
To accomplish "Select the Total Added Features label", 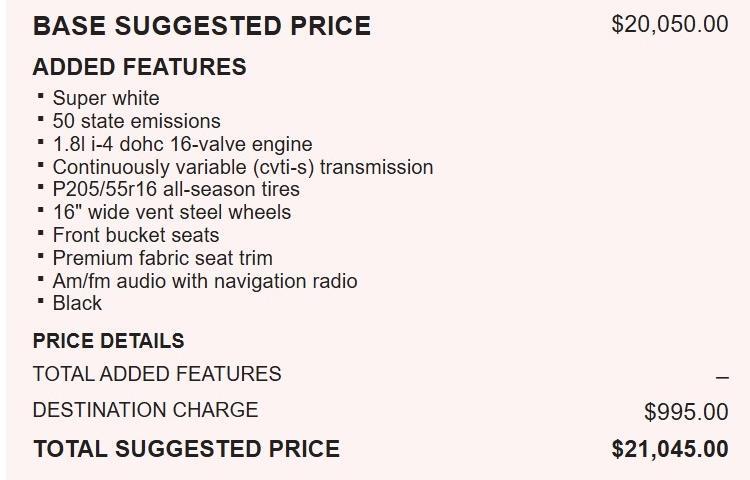I will point(157,374).
